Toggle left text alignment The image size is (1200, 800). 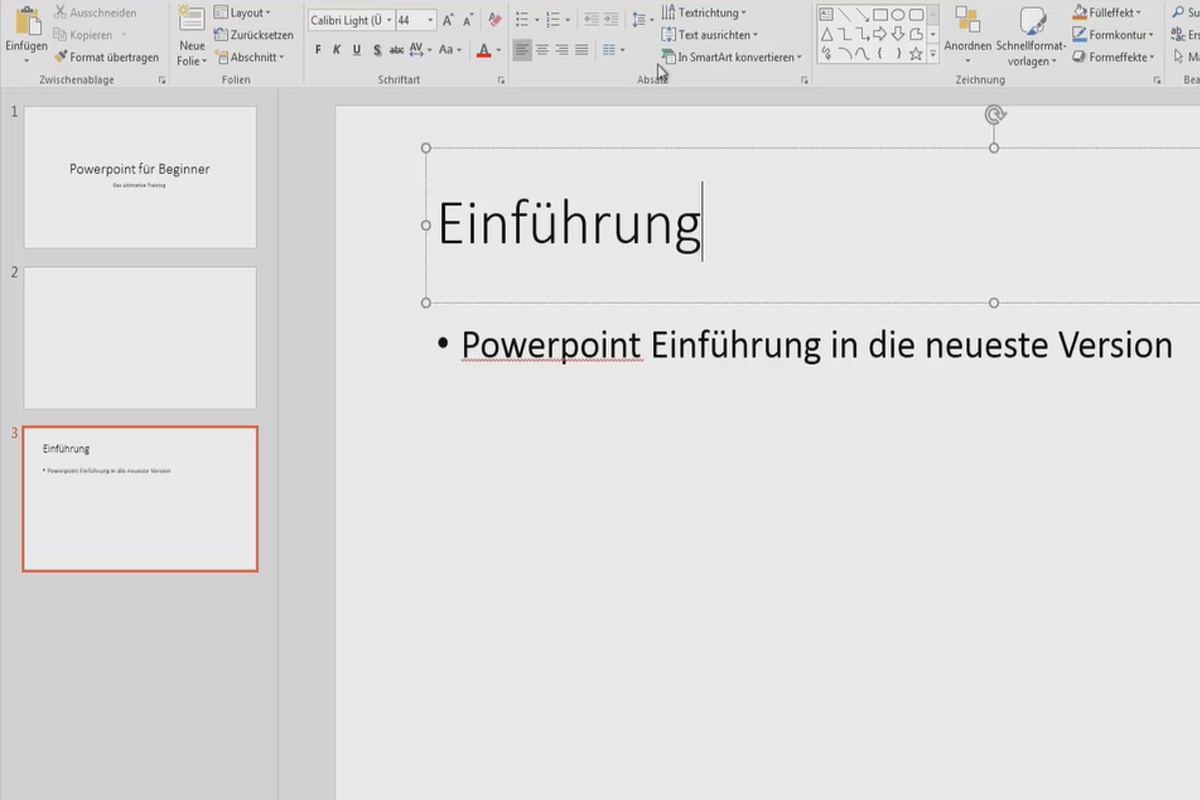pos(521,48)
